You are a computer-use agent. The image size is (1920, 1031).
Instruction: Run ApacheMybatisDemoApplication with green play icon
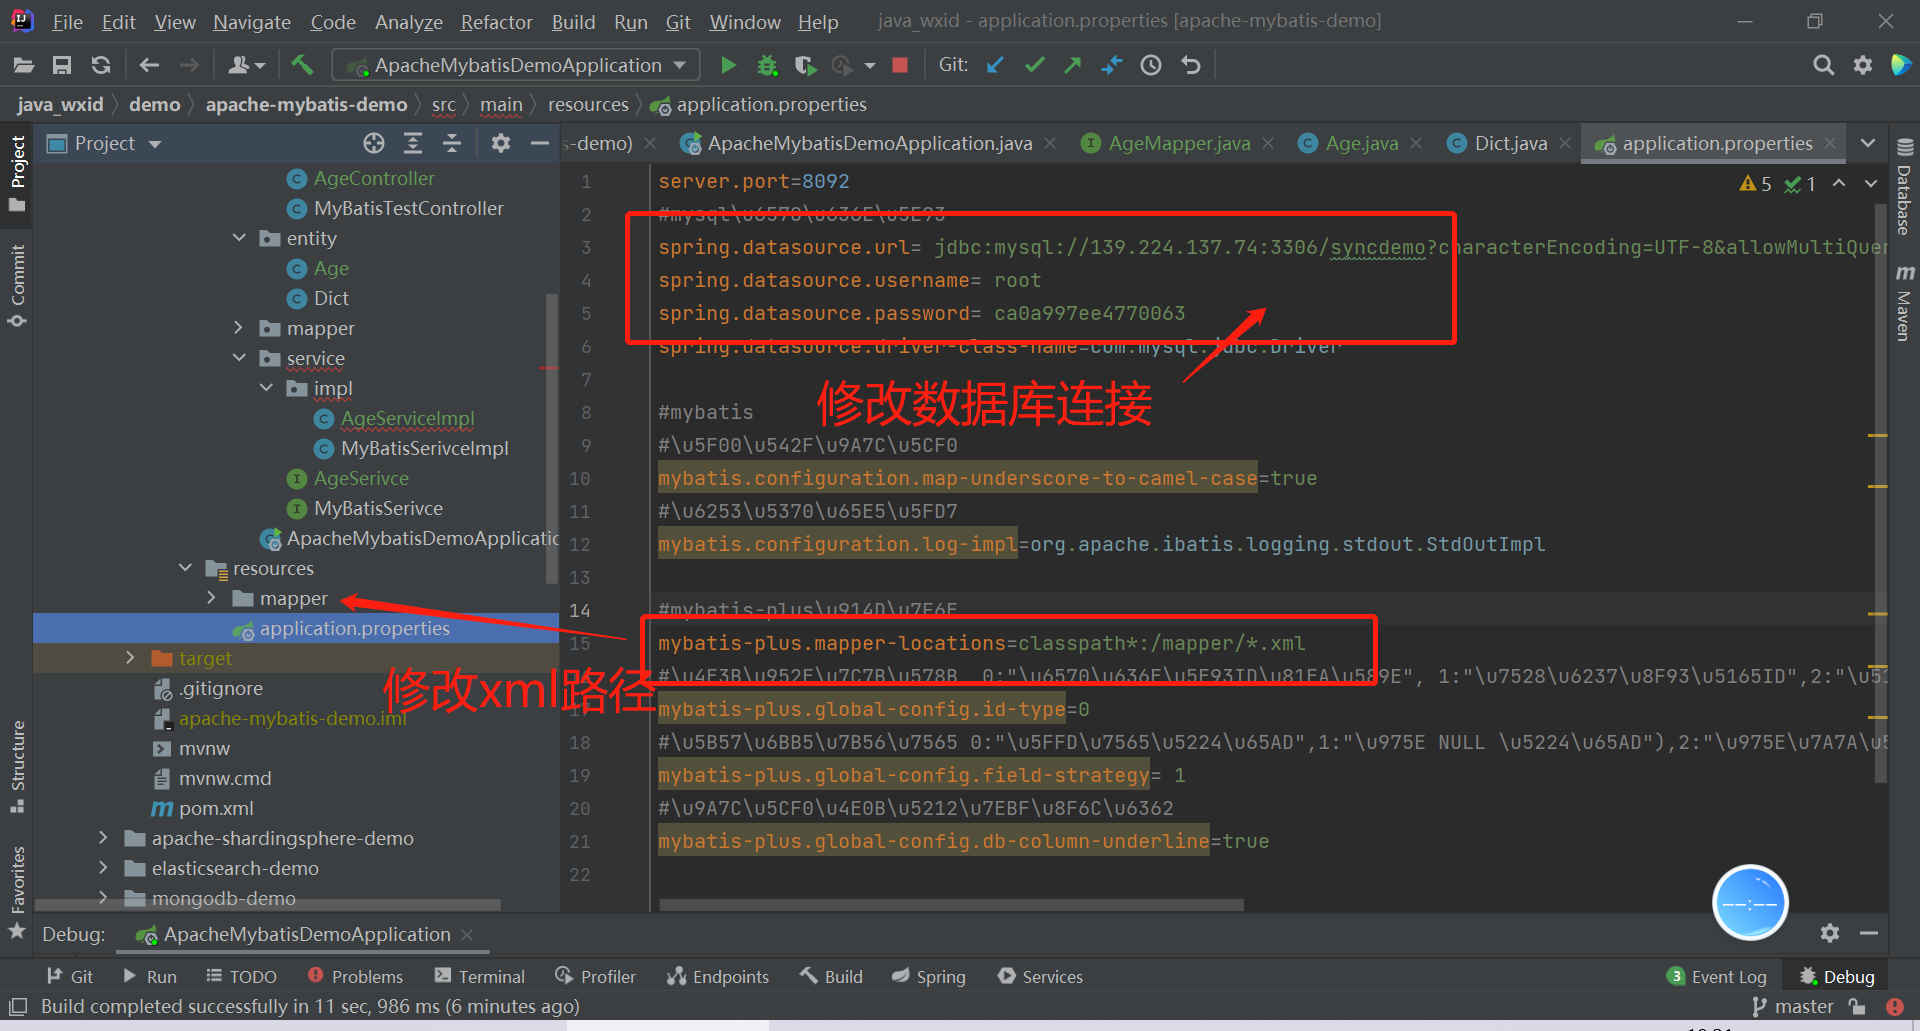coord(728,65)
